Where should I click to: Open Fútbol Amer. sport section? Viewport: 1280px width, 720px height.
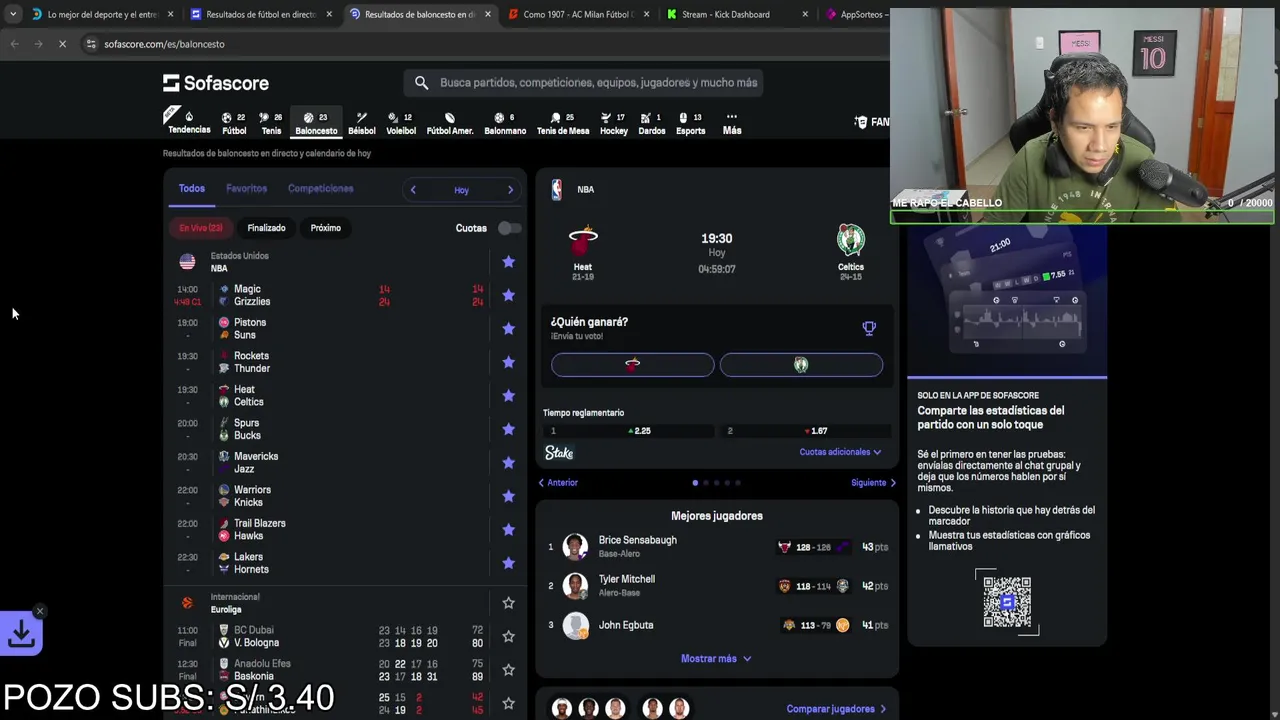[x=450, y=123]
